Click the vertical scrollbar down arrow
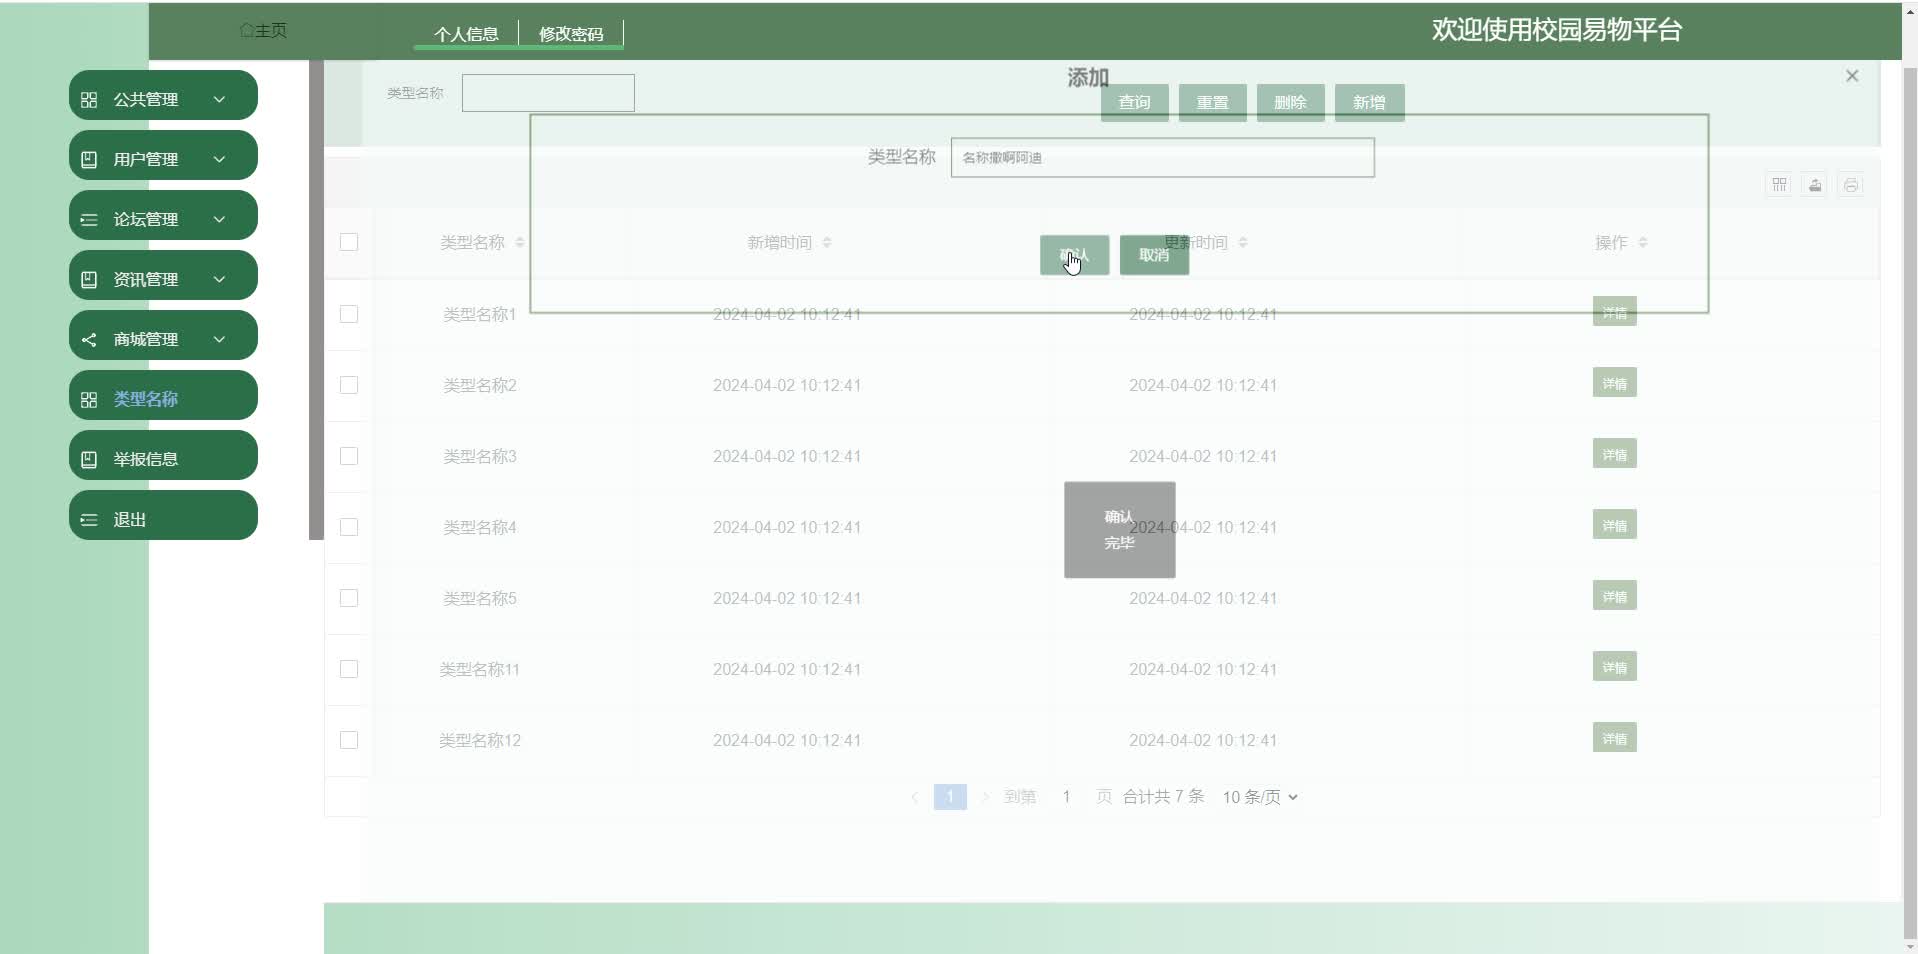This screenshot has width=1918, height=954. tap(1909, 946)
